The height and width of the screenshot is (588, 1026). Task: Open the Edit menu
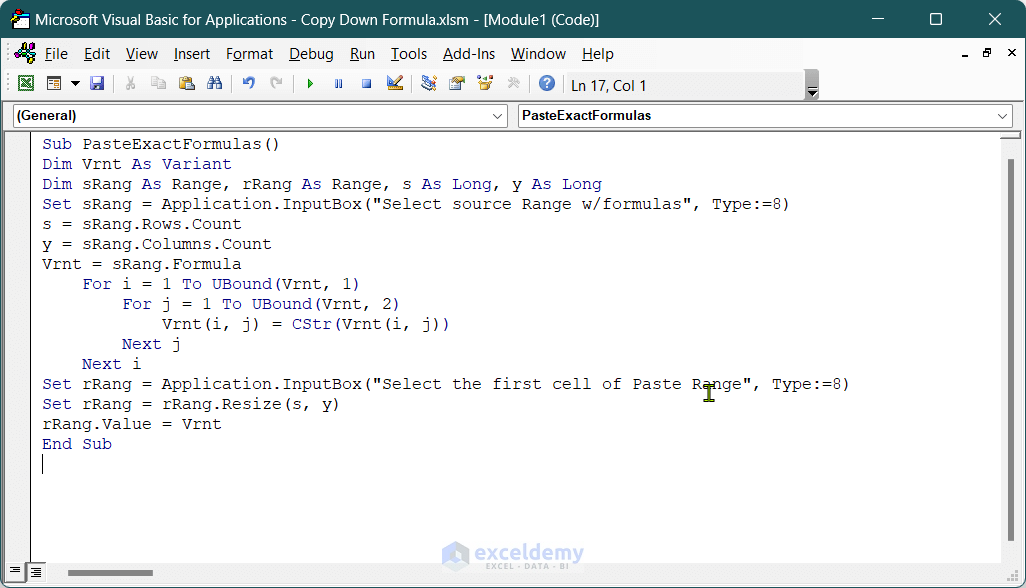[97, 54]
